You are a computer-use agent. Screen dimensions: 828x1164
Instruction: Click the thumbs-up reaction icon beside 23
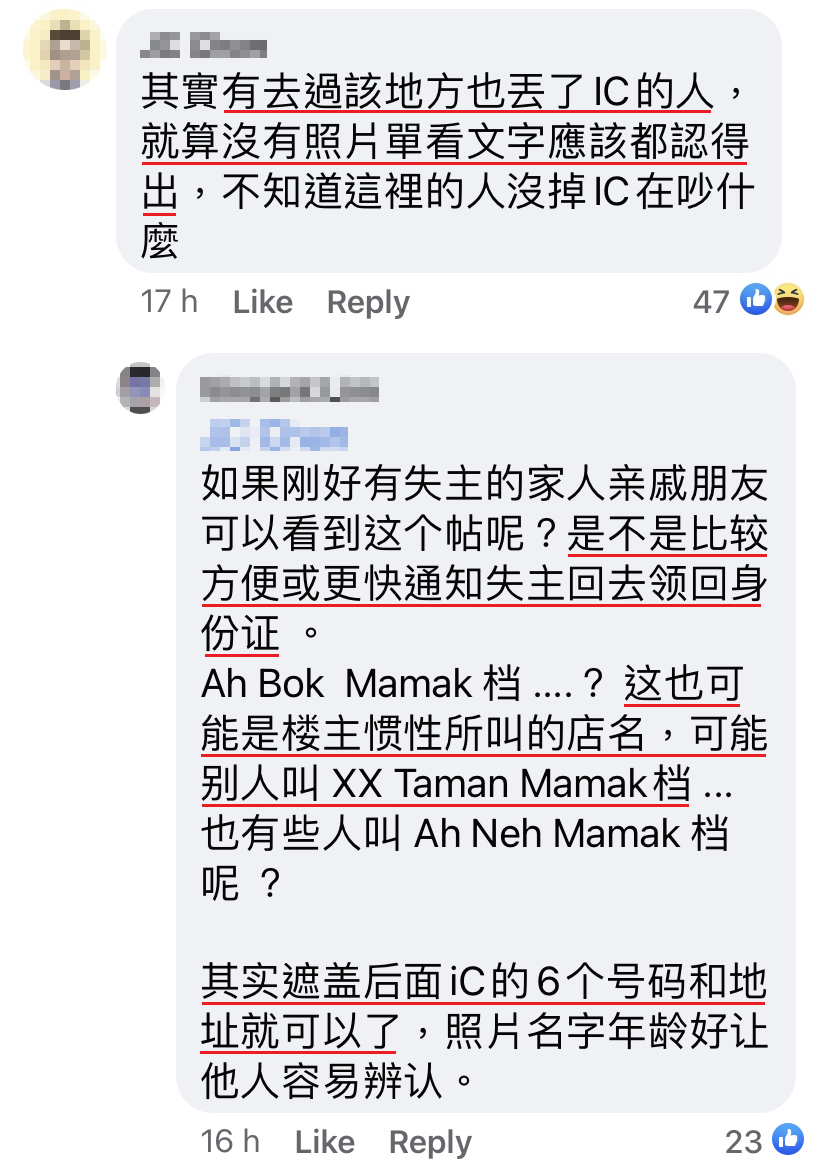(787, 1140)
